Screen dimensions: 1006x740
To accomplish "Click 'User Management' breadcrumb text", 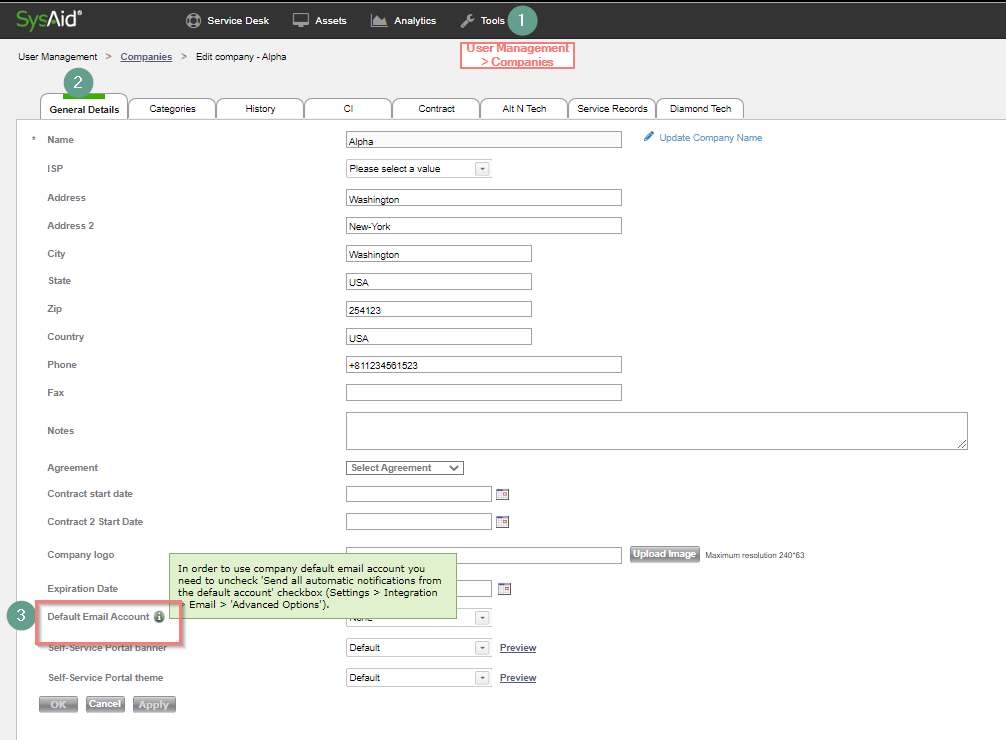I will [x=58, y=56].
